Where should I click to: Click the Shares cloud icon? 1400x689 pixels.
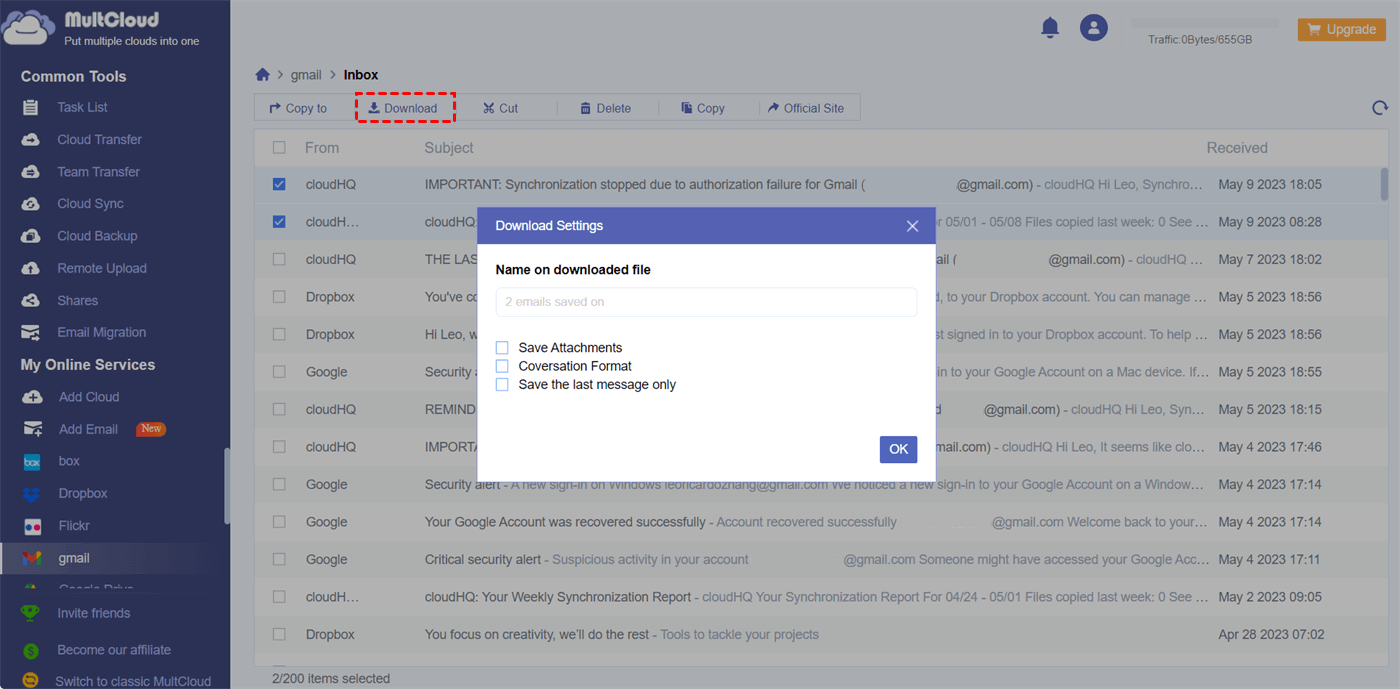[31, 300]
